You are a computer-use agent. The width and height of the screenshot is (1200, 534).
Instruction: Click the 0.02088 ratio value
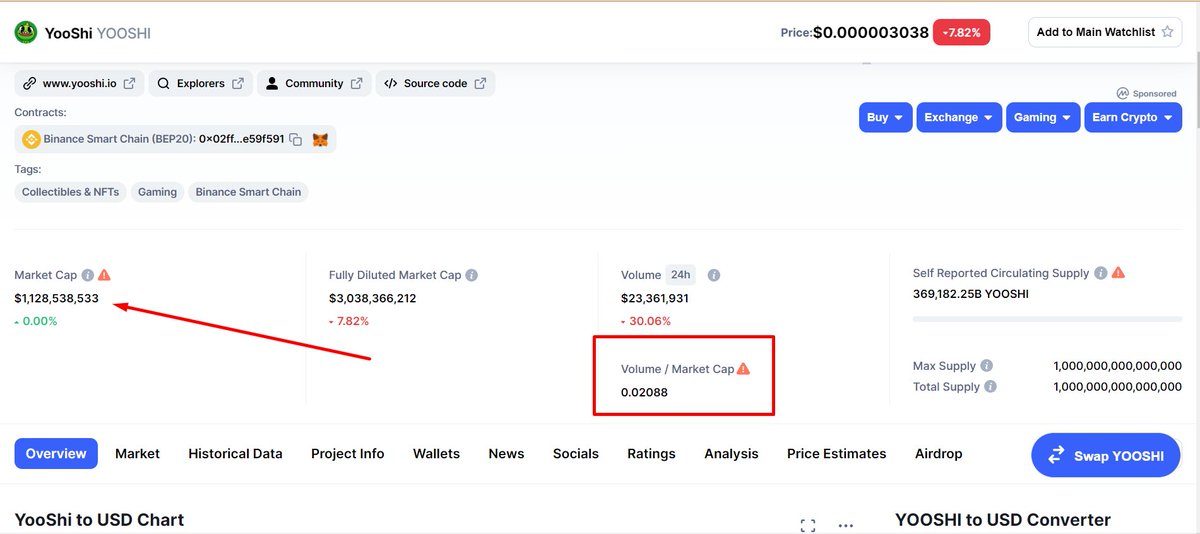pos(644,392)
